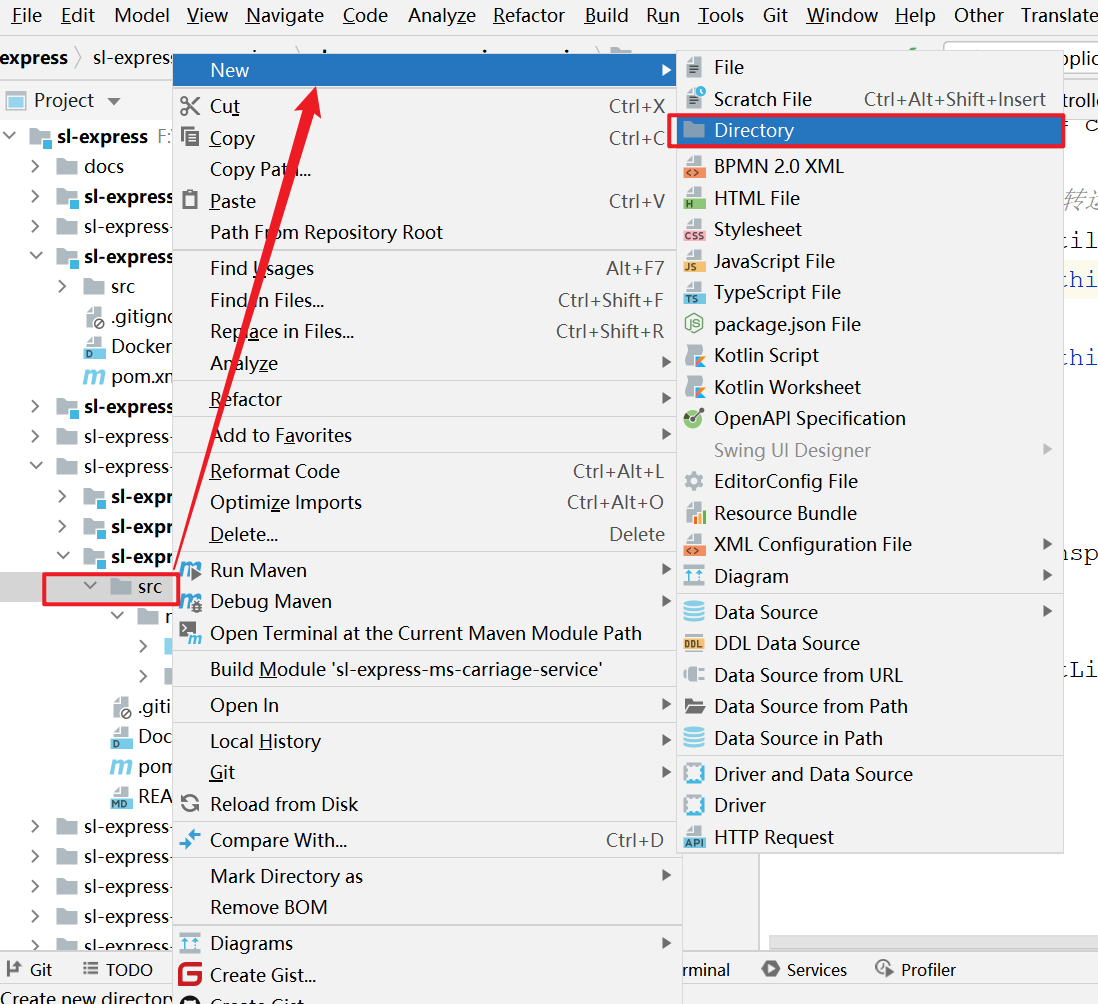Expand the Data Source submenu
1098x1004 pixels.
pos(1048,611)
